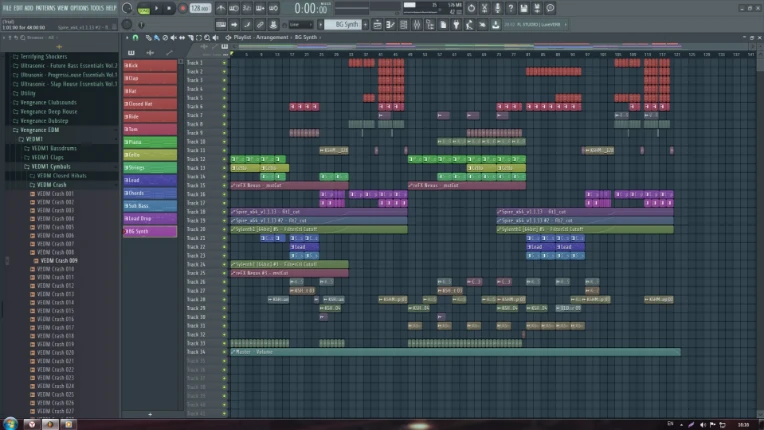This screenshot has height=430, width=764.
Task: Open the EDIT menu
Action: coord(19,8)
